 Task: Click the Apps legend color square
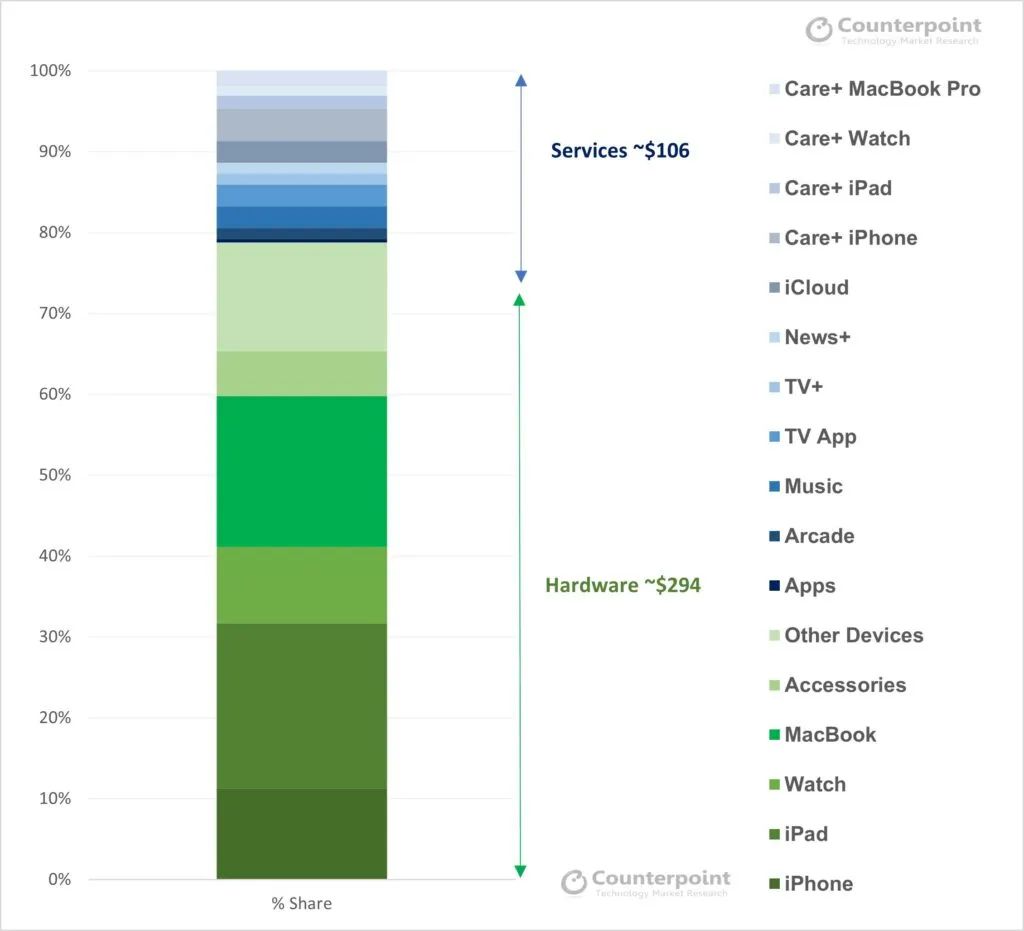pos(774,586)
